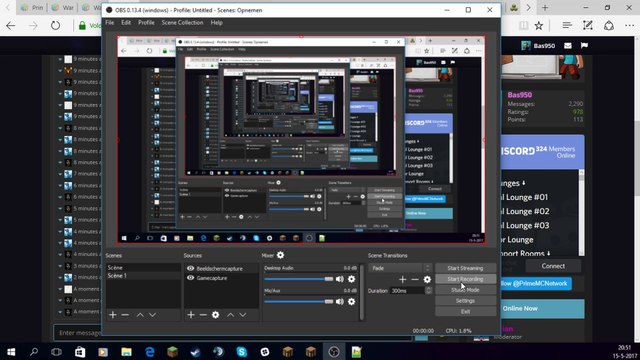
Task: Select Scène in the Scenes list
Action: click(143, 268)
